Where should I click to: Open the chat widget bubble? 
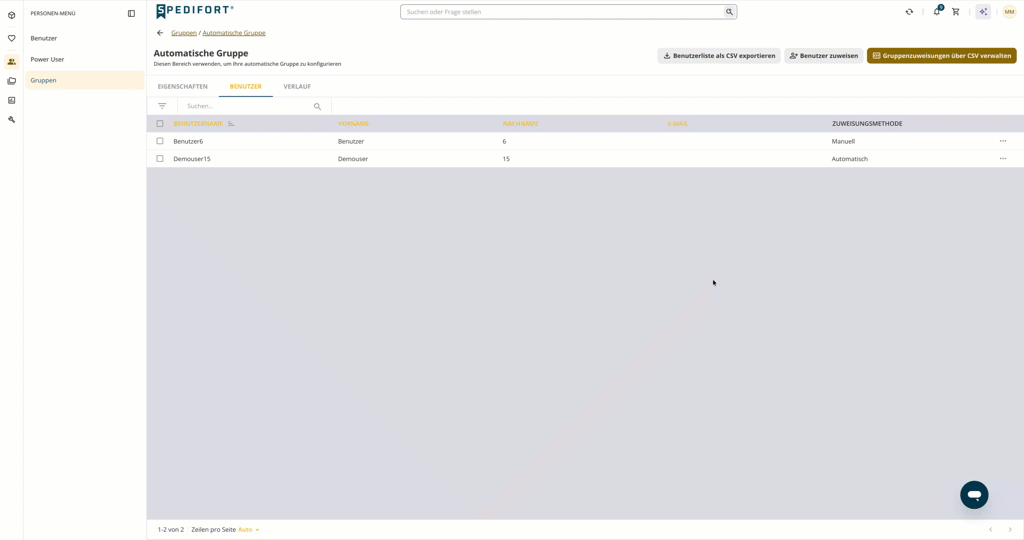[x=974, y=495]
